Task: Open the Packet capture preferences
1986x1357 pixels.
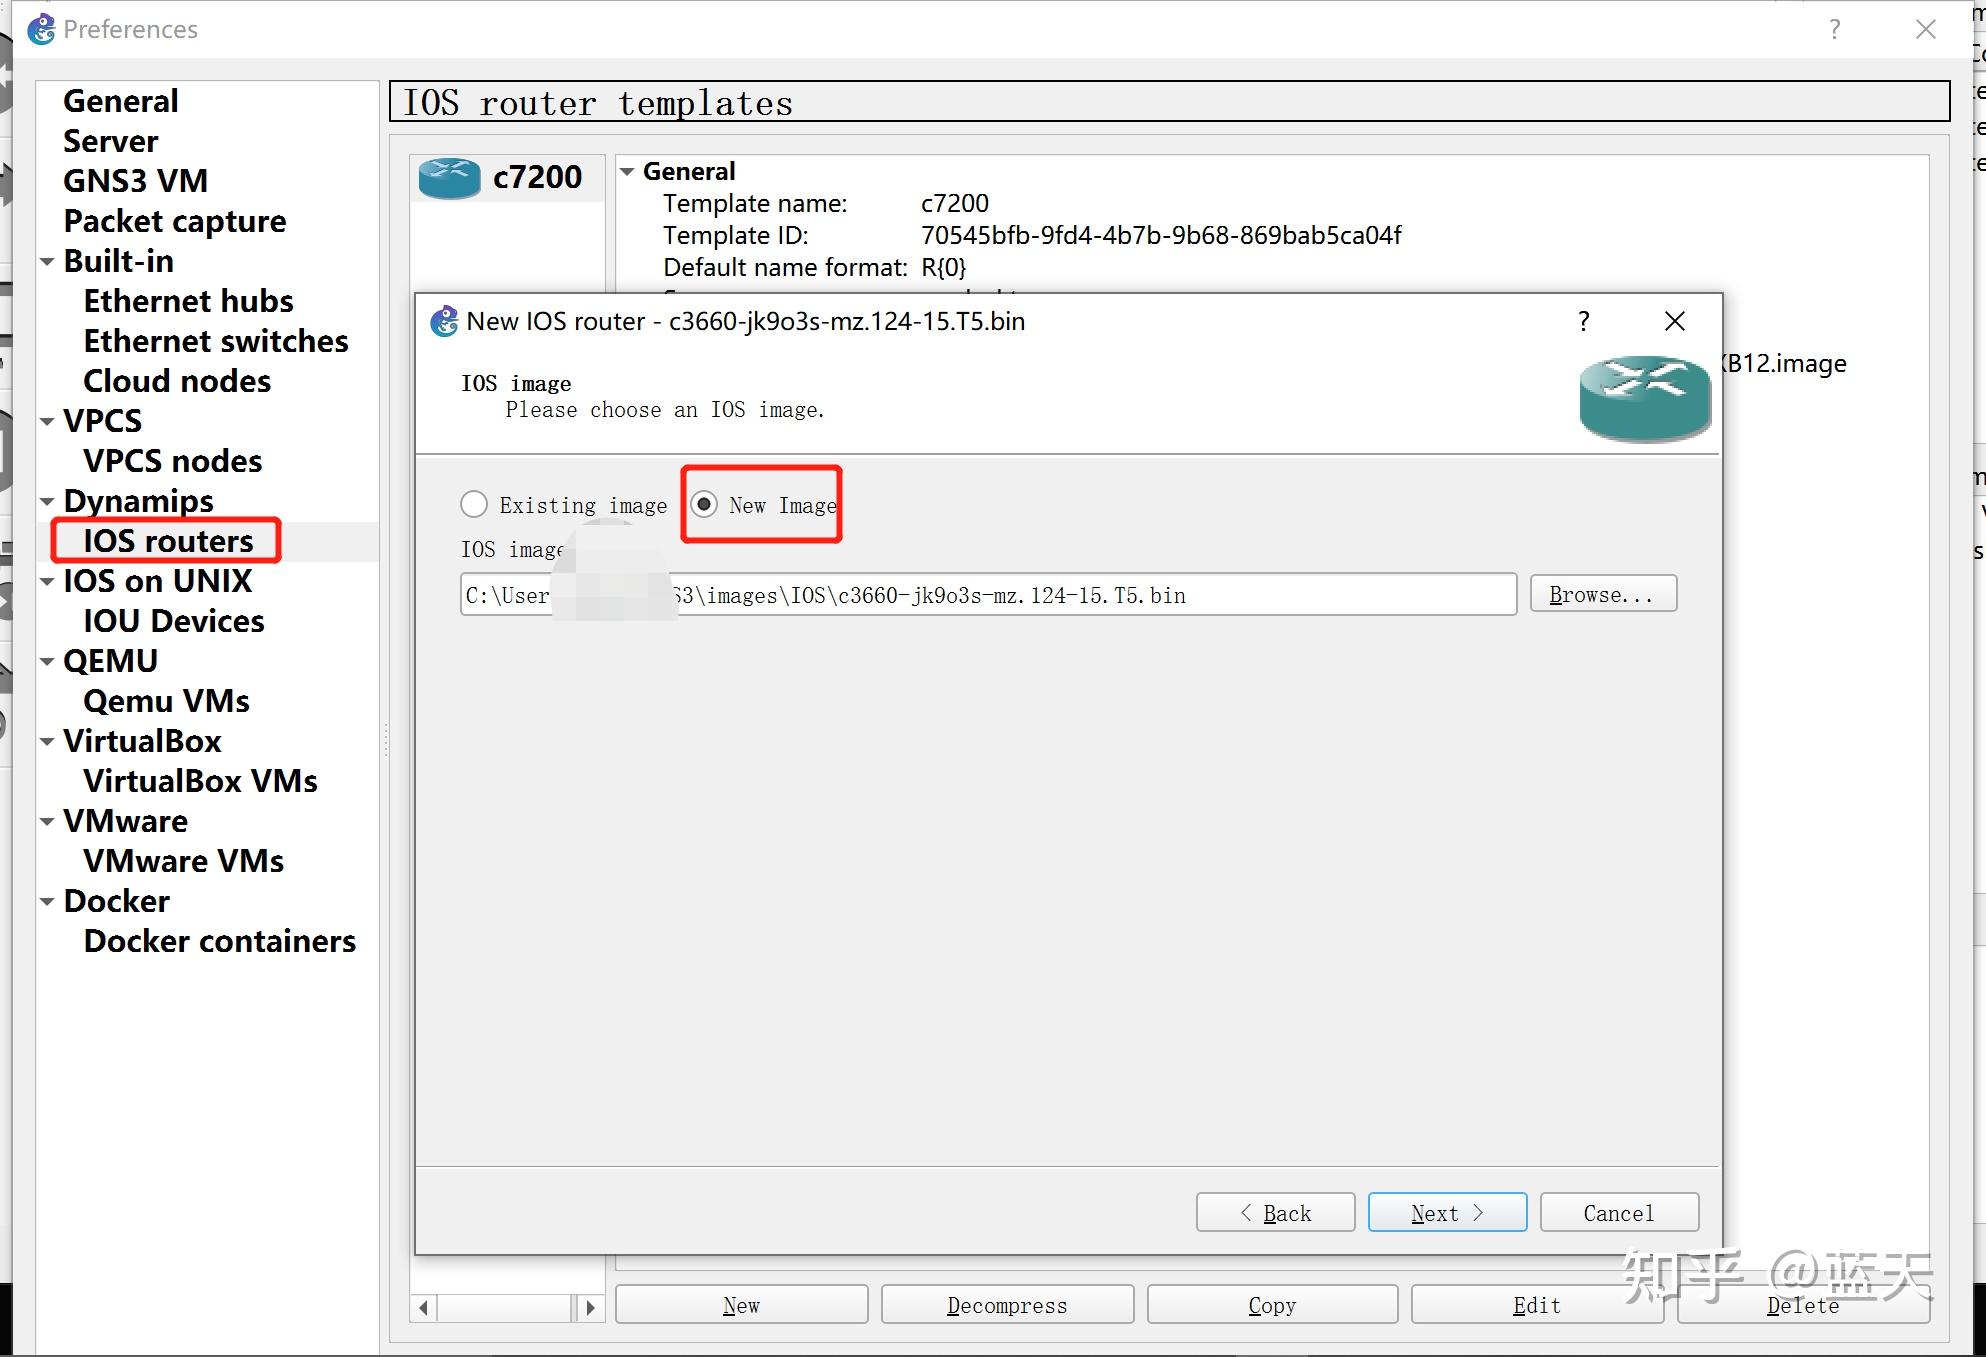Action: pos(174,221)
